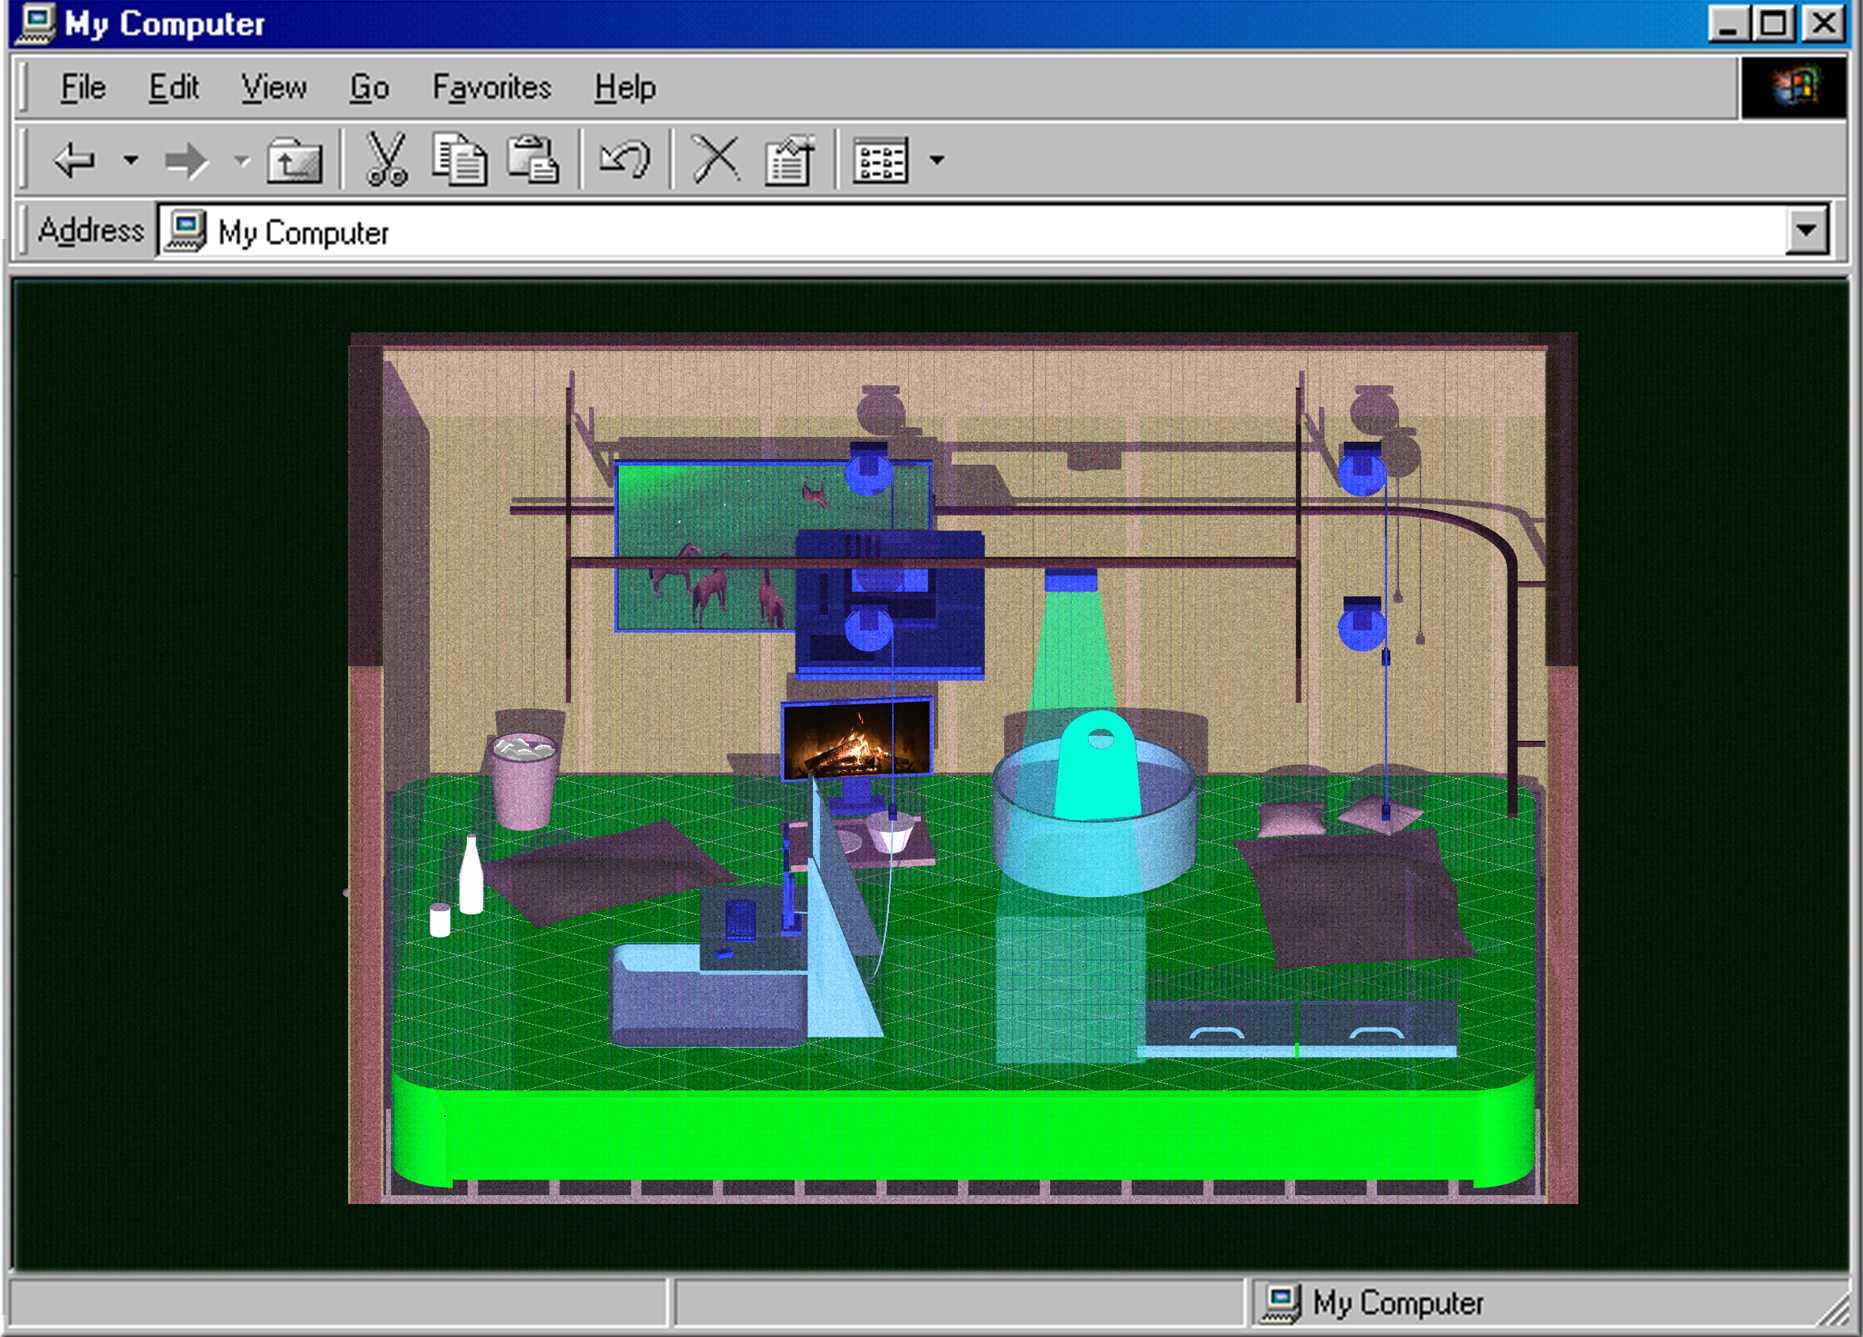This screenshot has width=1863, height=1337.
Task: Open the Forward history dropdown arrow
Action: pos(241,160)
